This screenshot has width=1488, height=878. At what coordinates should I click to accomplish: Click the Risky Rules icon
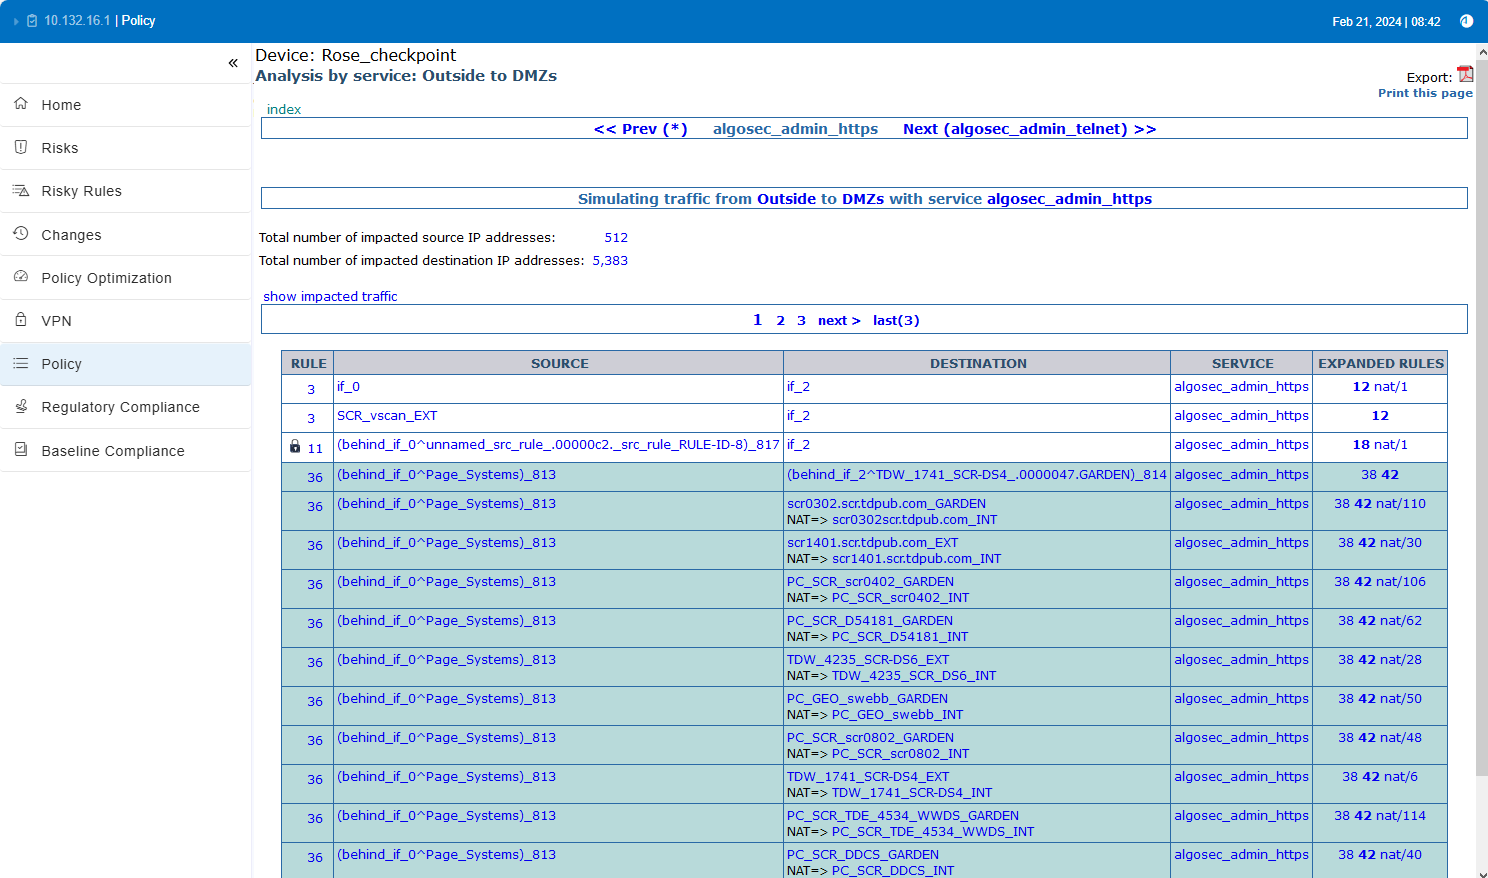21,190
